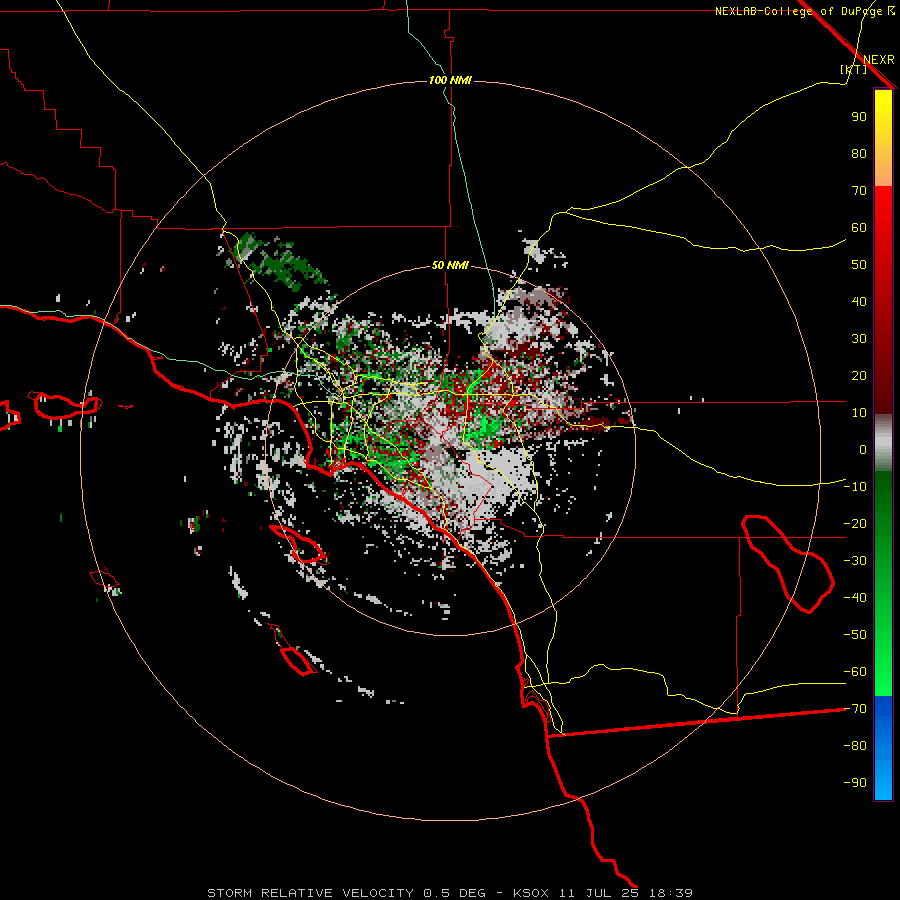Click the Santa Catalina Island outline
This screenshot has width=900, height=900.
298,544
